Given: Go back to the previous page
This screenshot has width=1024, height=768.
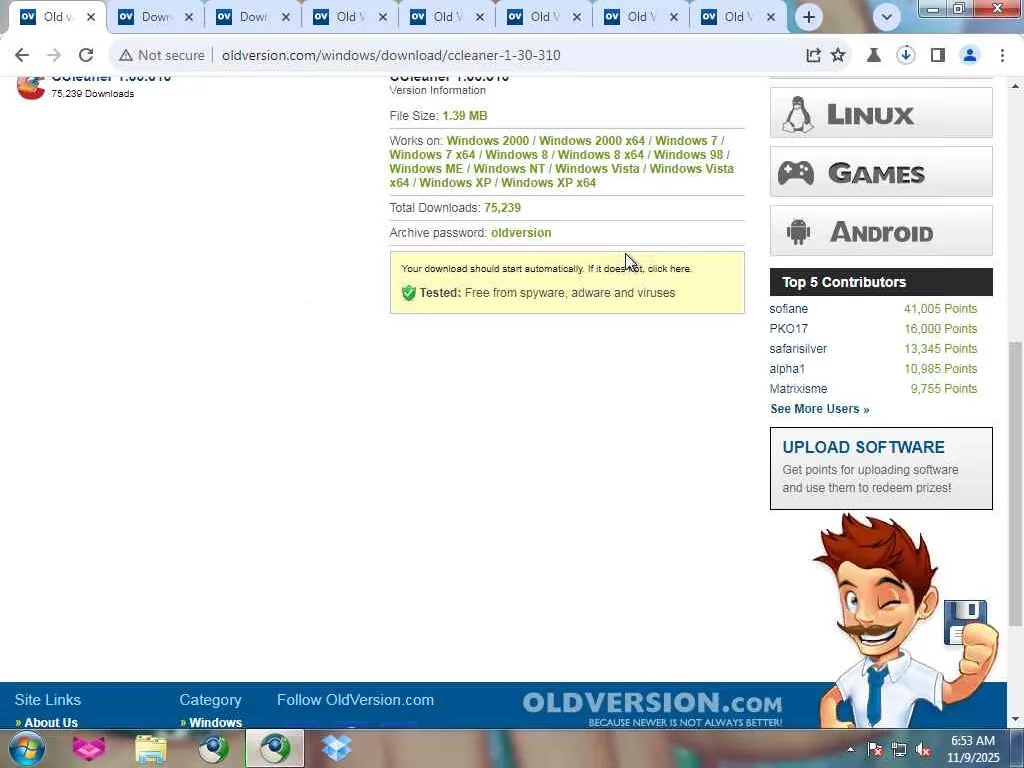Looking at the screenshot, I should pos(22,56).
